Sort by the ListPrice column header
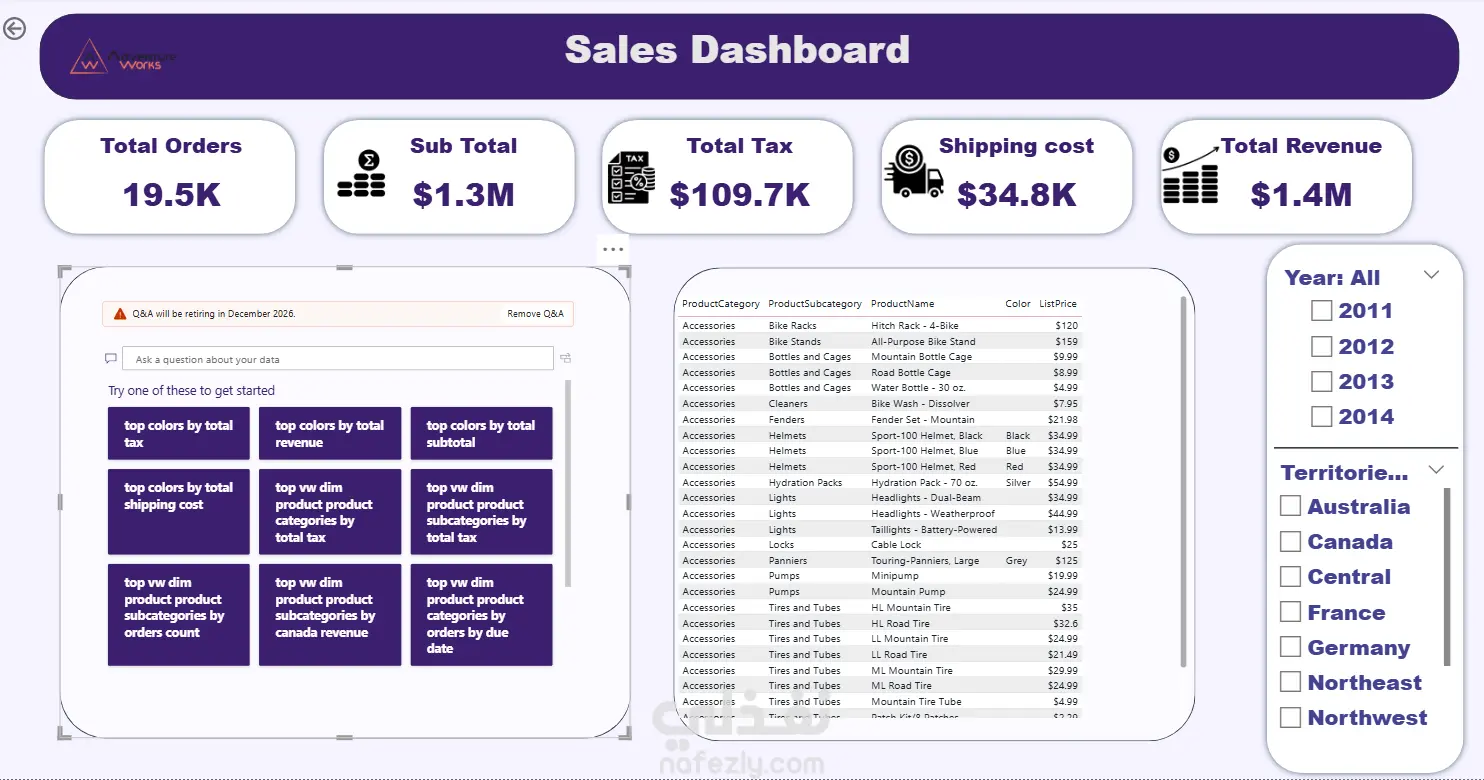 [1058, 304]
